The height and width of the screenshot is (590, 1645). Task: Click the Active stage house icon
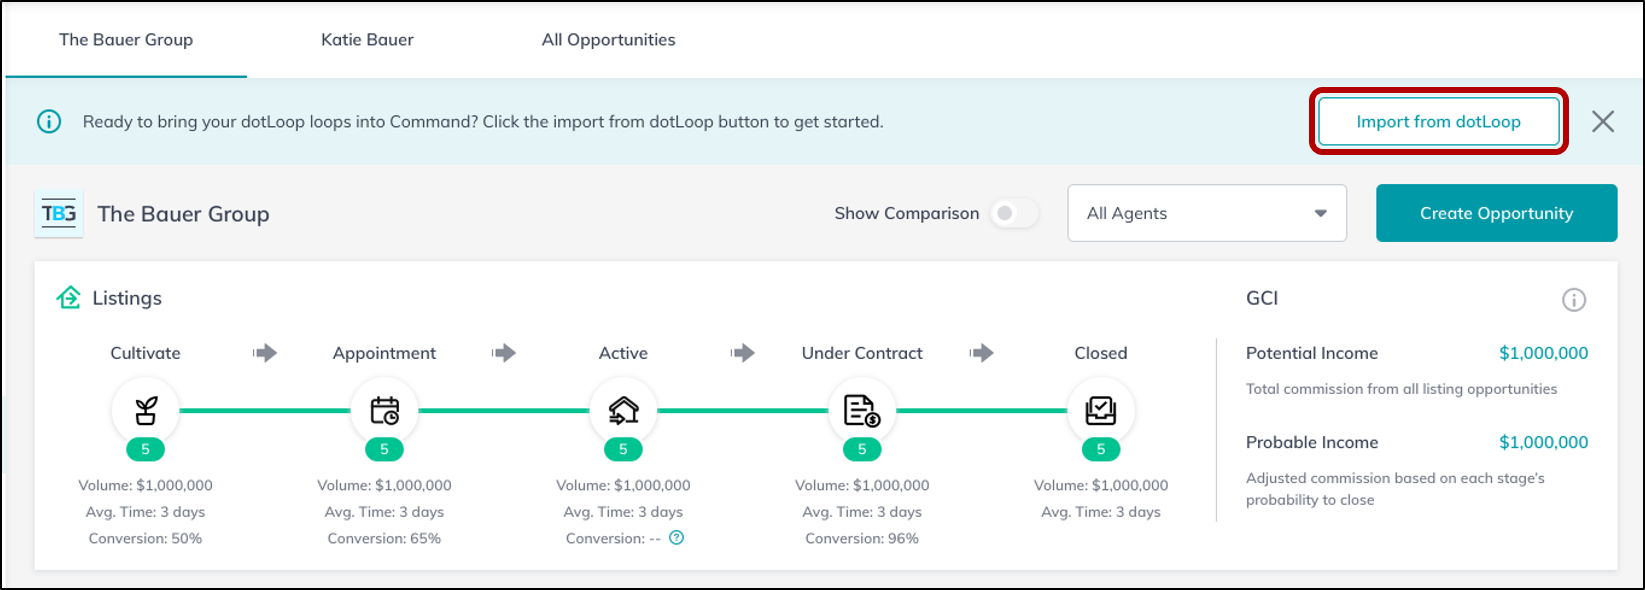coord(623,410)
